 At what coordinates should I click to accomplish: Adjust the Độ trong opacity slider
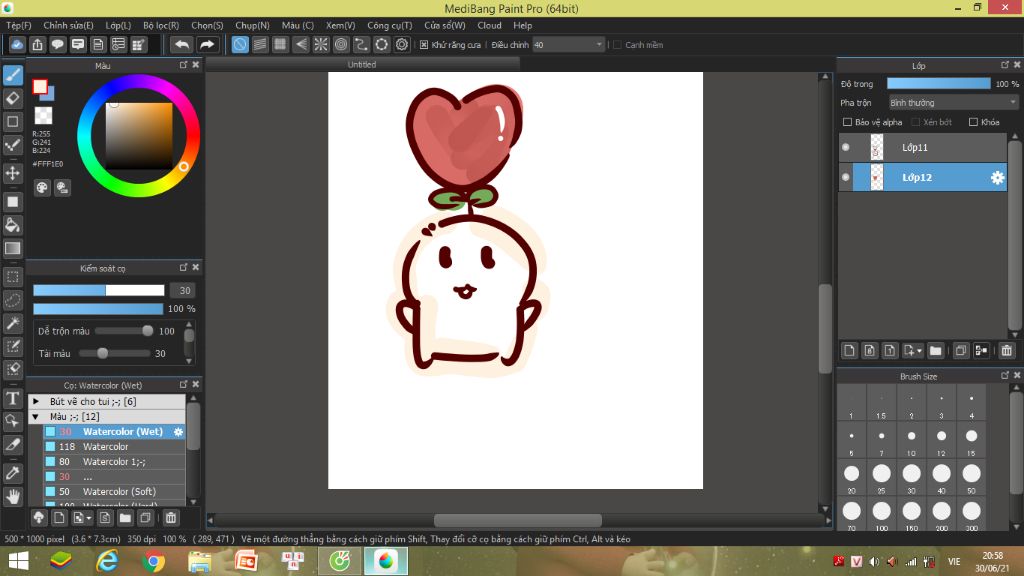coord(938,84)
